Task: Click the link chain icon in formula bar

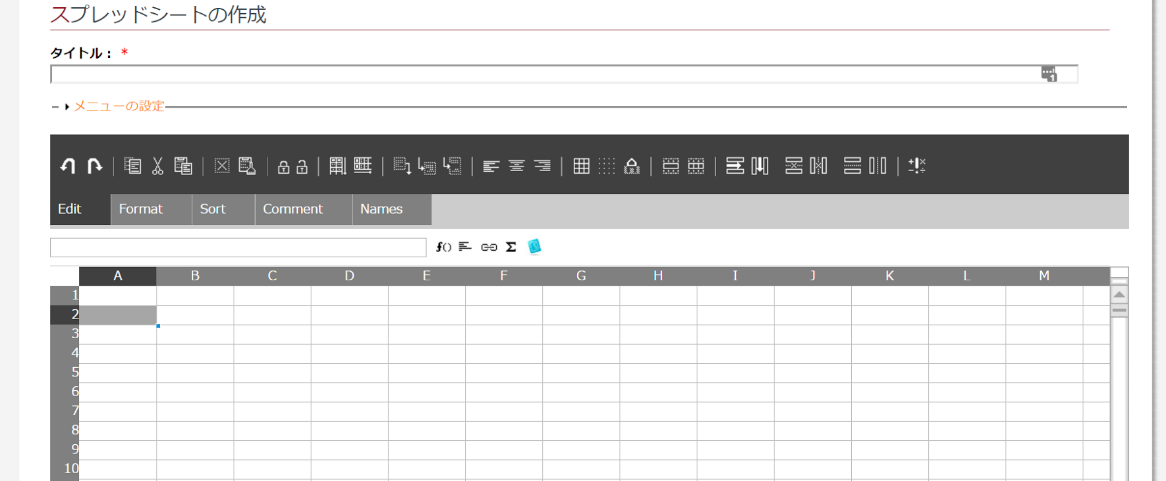Action: pos(488,247)
